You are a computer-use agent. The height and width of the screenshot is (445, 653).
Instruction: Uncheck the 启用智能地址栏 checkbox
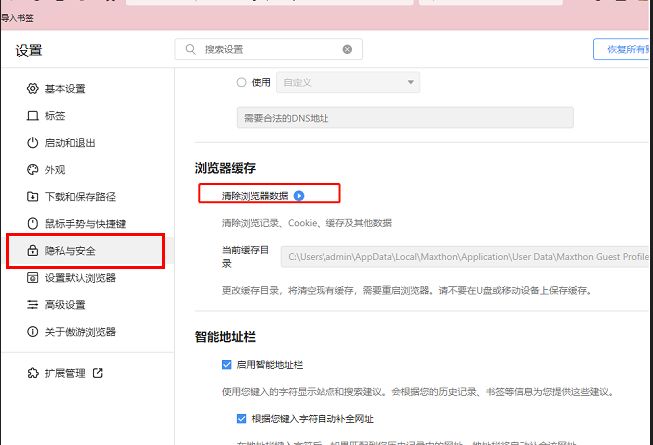click(227, 366)
